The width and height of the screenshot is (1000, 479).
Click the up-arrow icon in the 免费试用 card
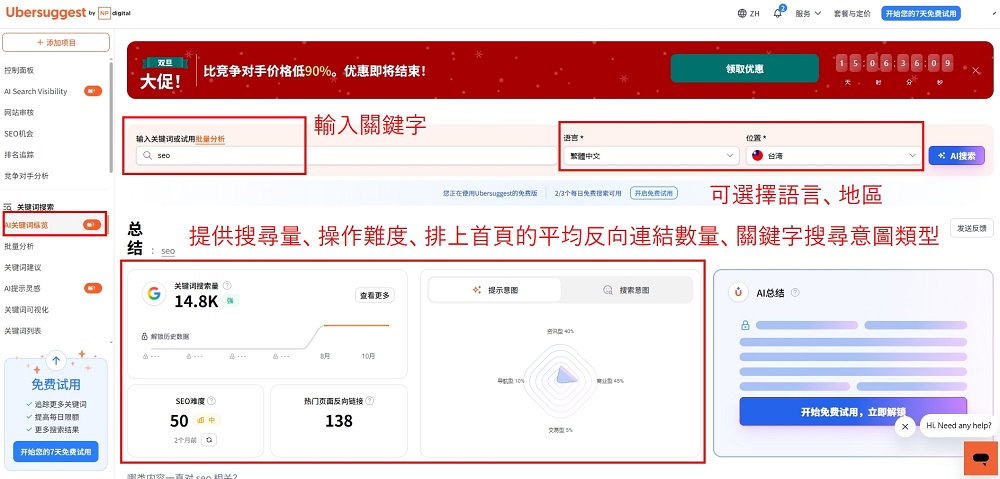(x=55, y=361)
